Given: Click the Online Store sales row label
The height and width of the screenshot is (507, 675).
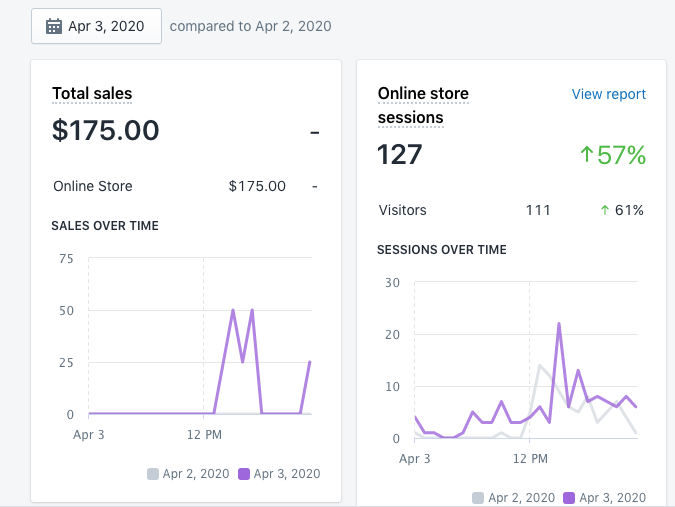Looking at the screenshot, I should tap(93, 186).
